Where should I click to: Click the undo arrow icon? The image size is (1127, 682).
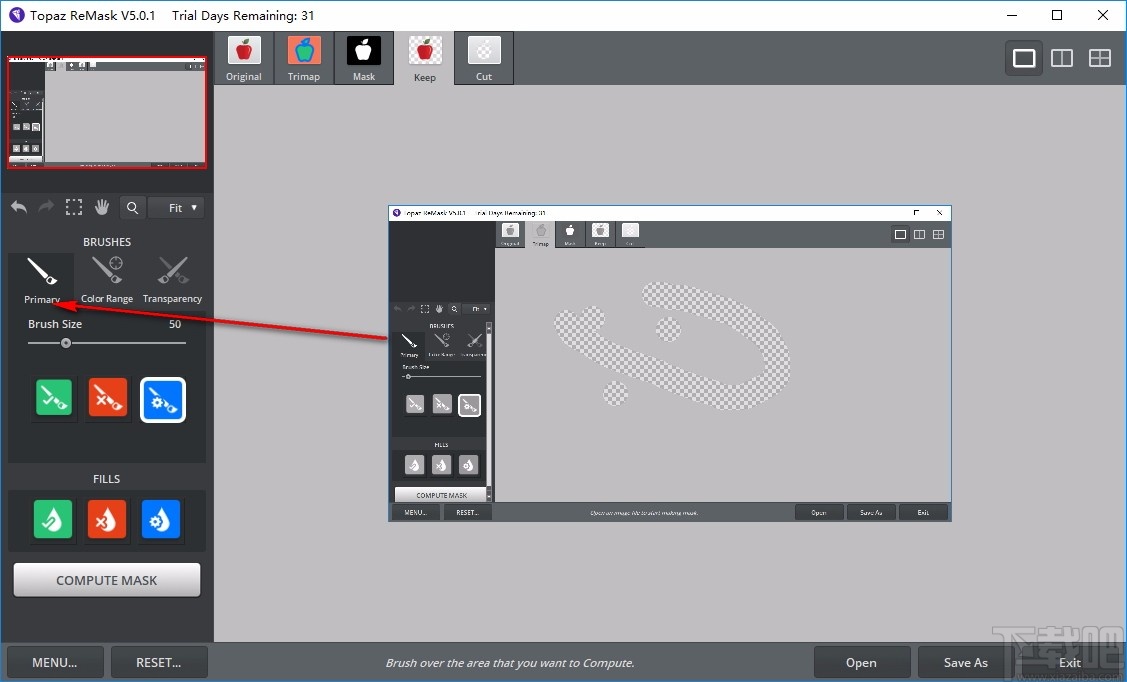tap(19, 207)
